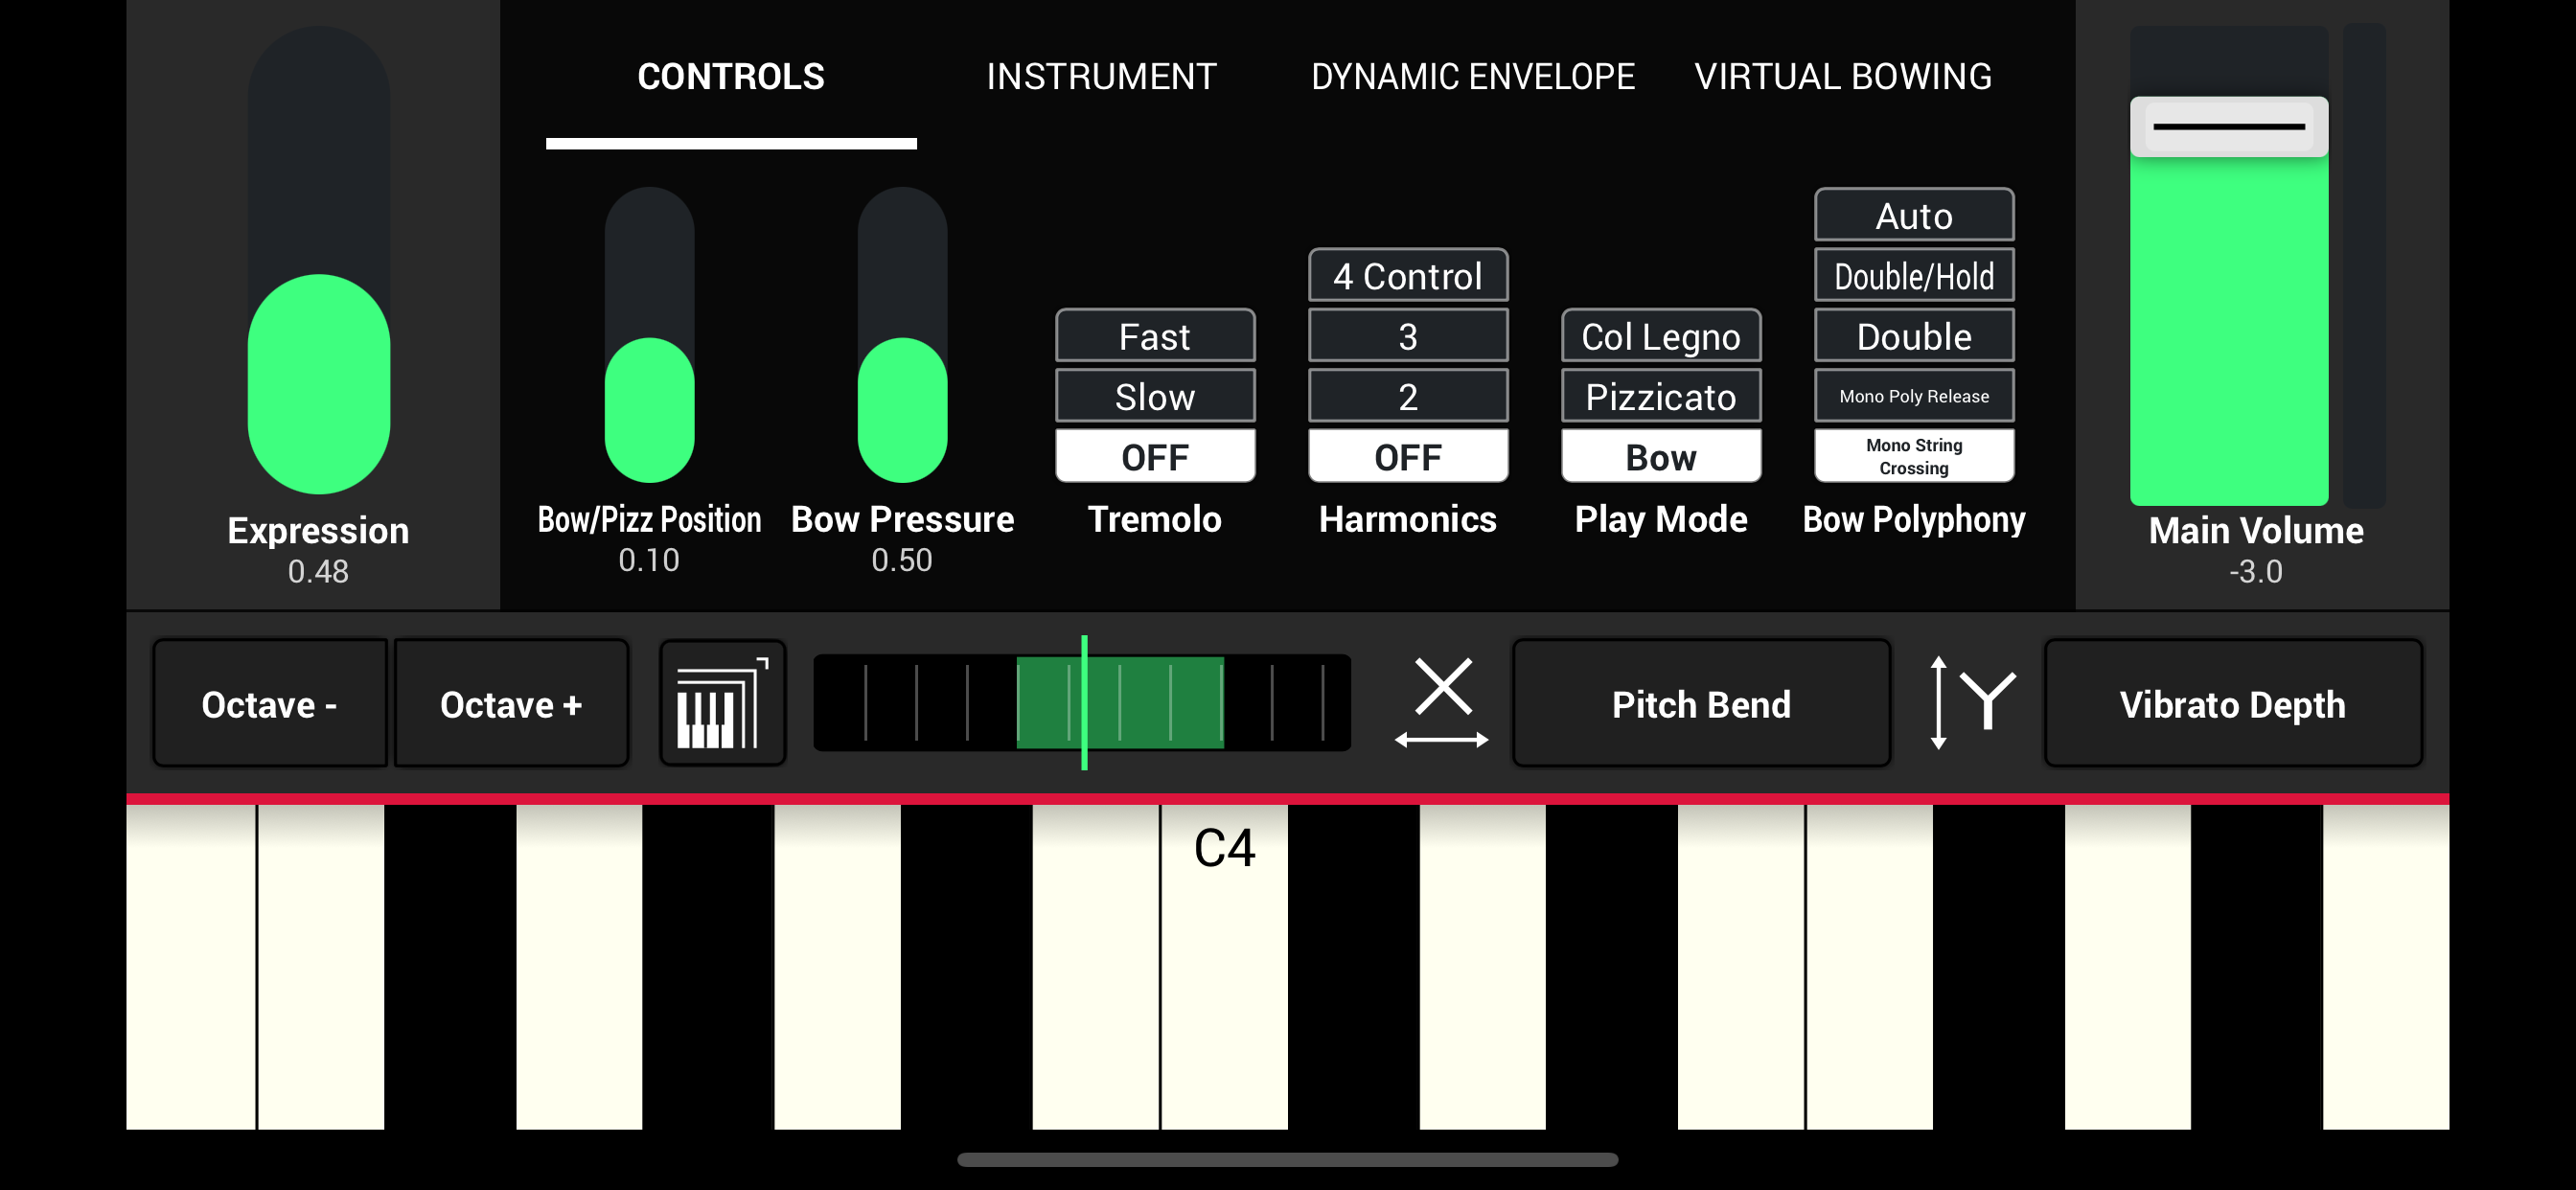Set Bow Polyphony to Double/Hold
The height and width of the screenshot is (1190, 2576).
point(1914,276)
